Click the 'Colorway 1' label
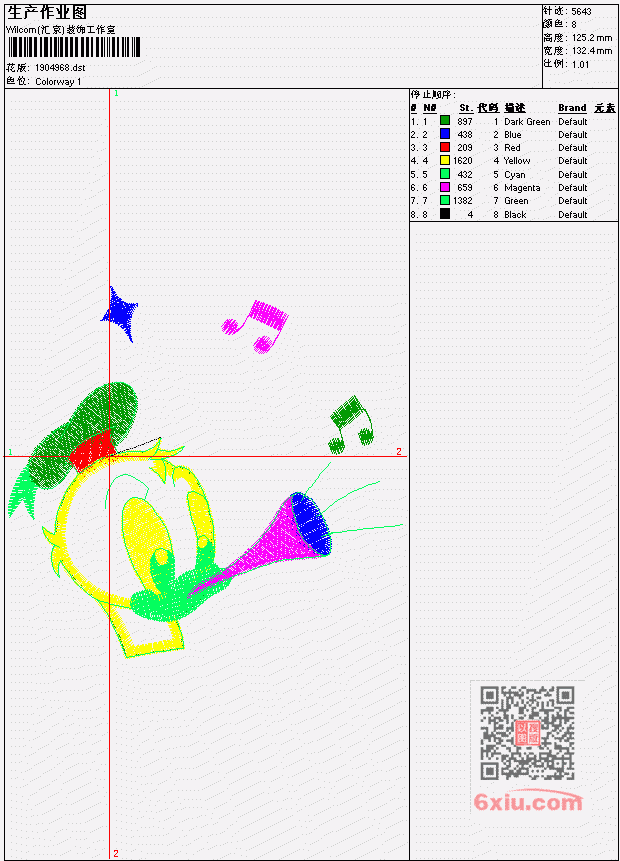 click(58, 82)
